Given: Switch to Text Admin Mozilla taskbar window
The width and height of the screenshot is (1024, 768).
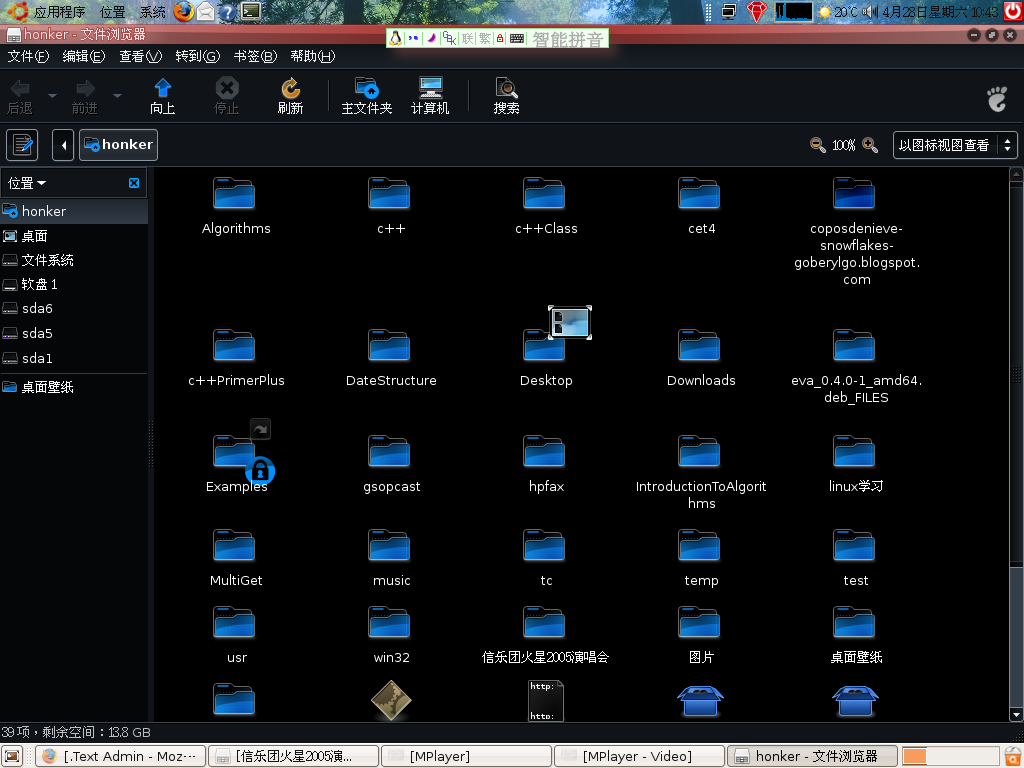Looking at the screenshot, I should point(120,756).
